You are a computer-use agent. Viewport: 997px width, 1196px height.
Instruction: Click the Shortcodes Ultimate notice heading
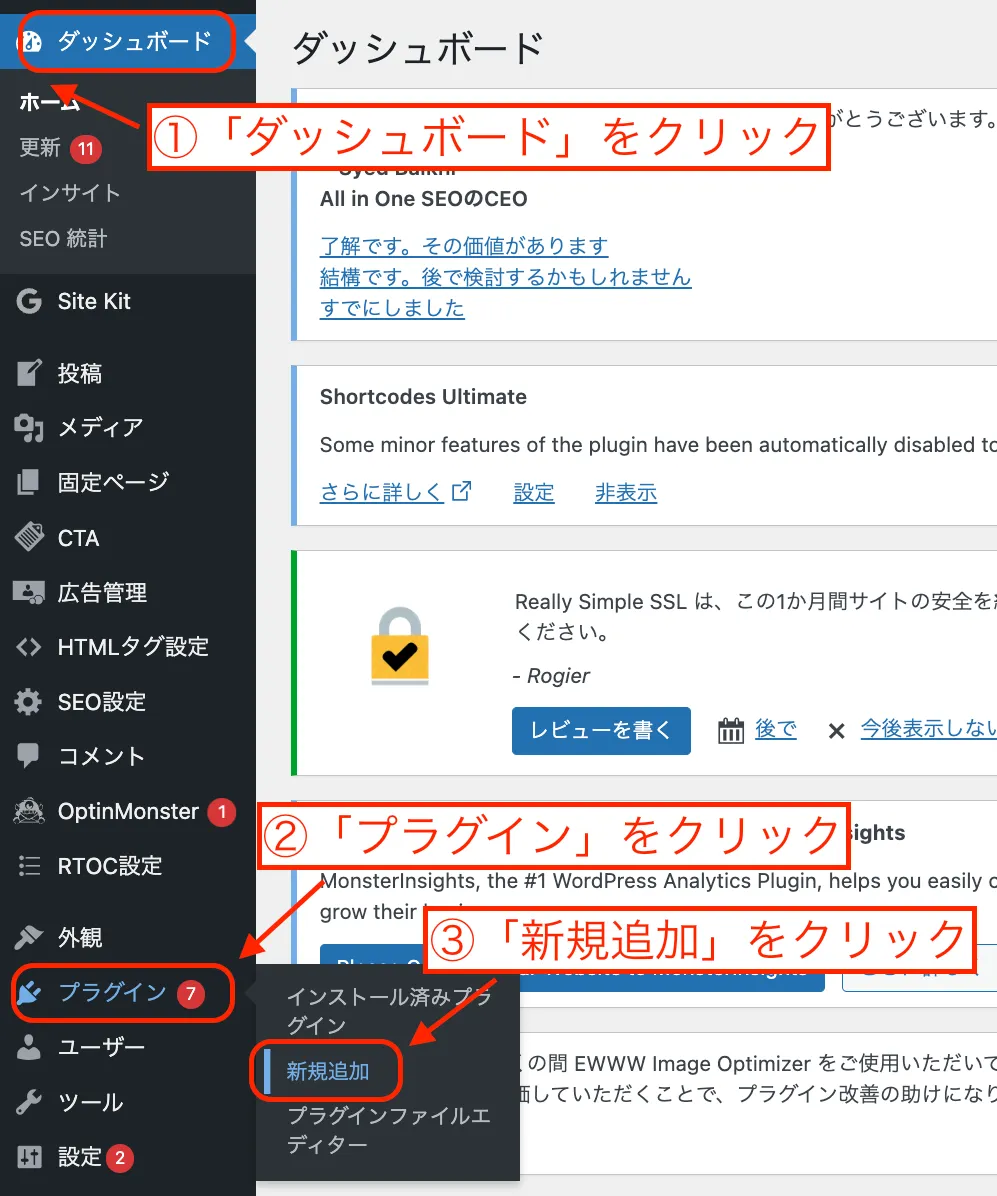coord(423,397)
